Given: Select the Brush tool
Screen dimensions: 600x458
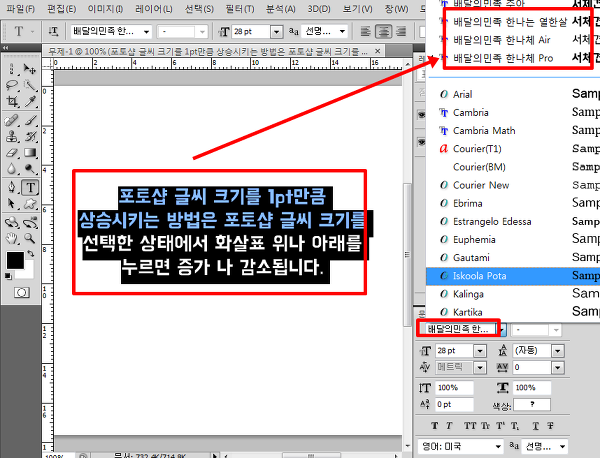Looking at the screenshot, I should 30,121.
